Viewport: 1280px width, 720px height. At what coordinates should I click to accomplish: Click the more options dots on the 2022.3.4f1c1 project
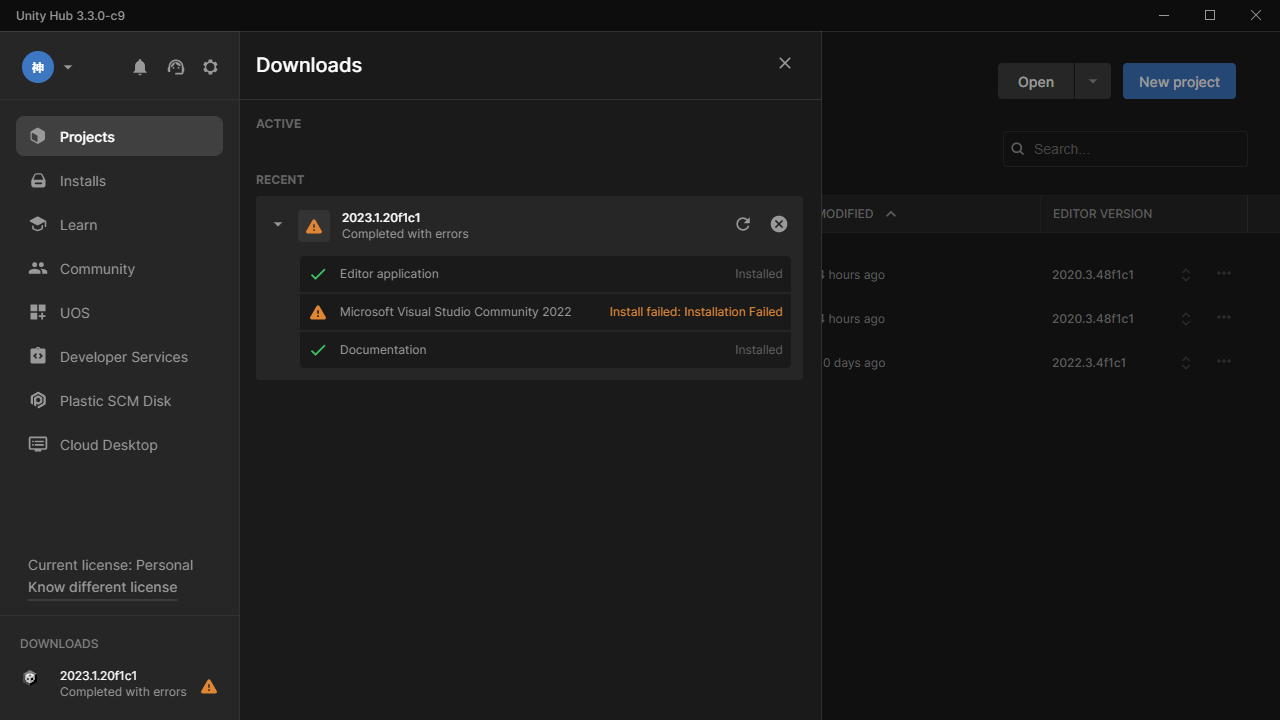coord(1223,362)
